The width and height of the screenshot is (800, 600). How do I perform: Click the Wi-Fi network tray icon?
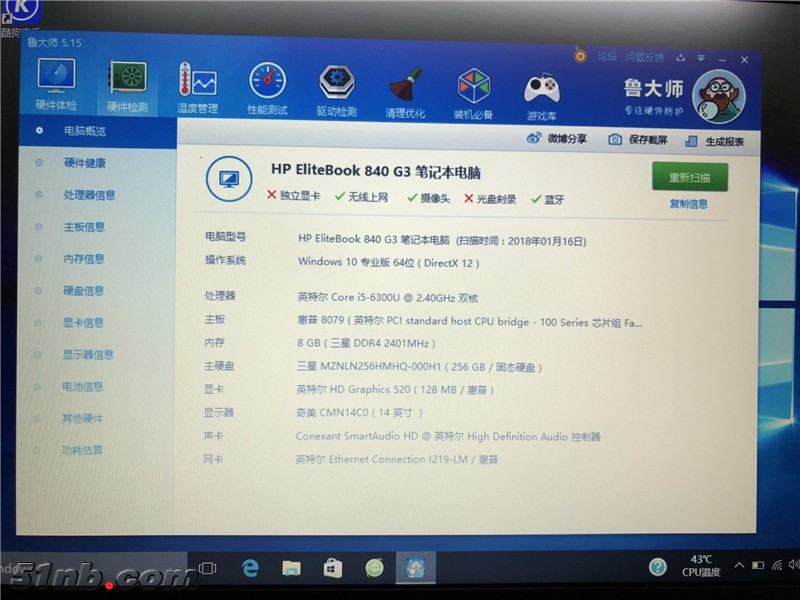pos(777,564)
